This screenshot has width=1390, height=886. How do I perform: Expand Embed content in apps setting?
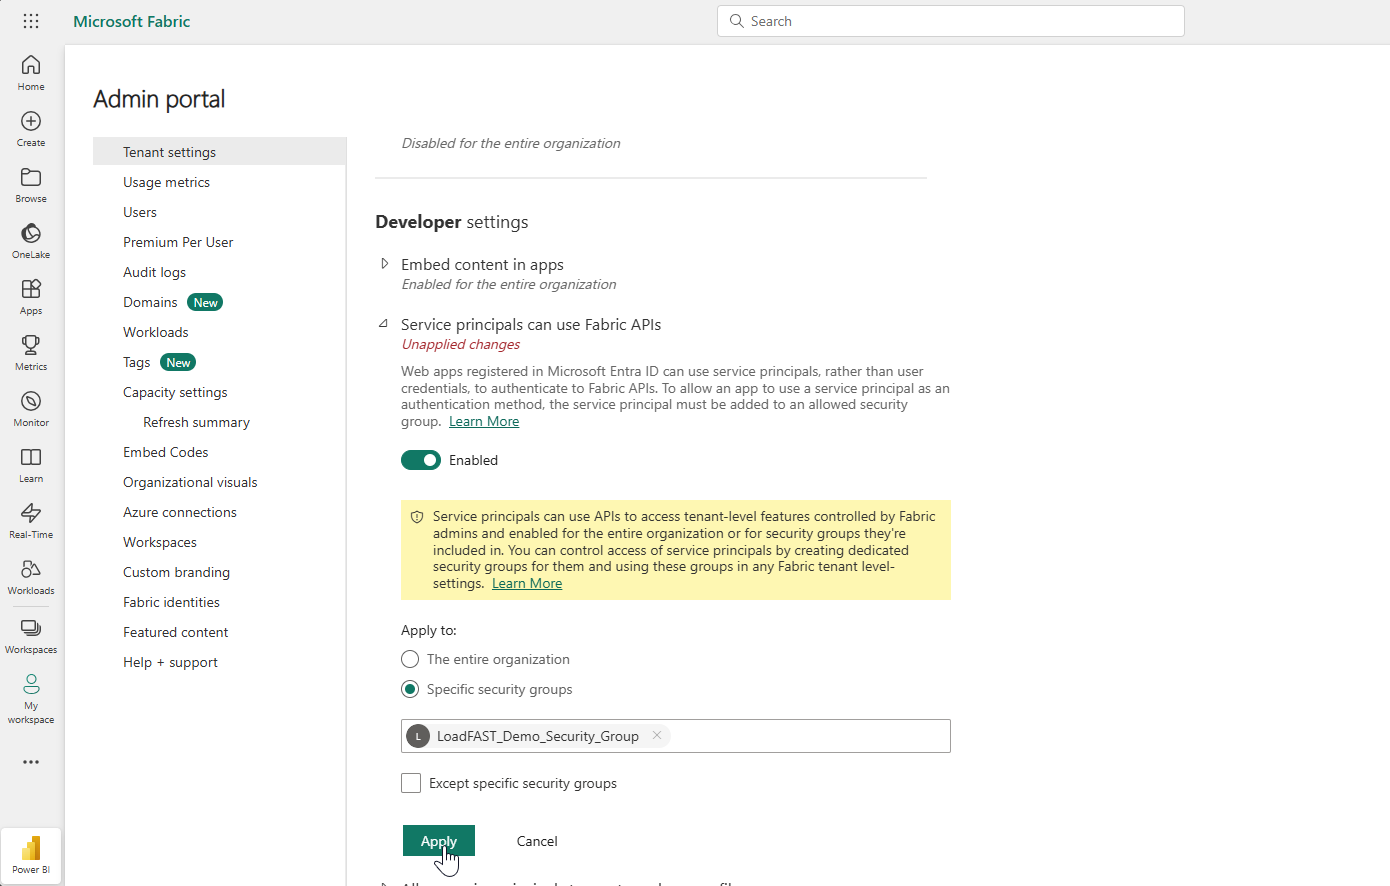point(385,264)
